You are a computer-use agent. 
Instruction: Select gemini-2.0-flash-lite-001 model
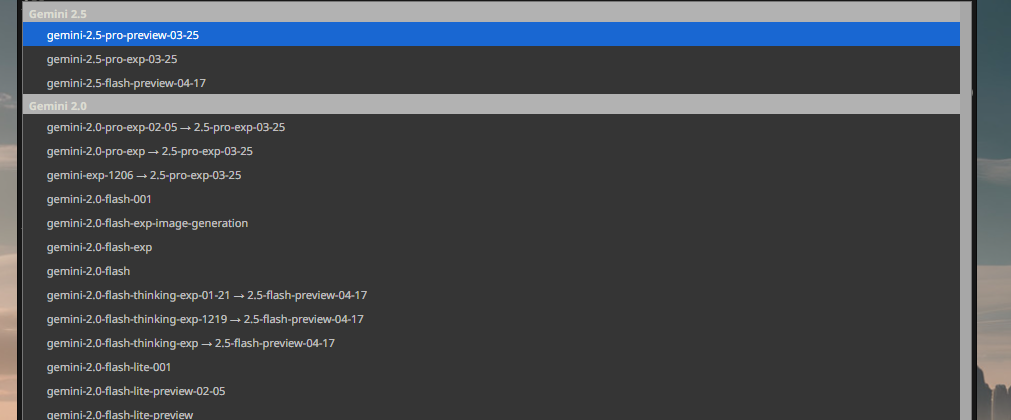491,367
